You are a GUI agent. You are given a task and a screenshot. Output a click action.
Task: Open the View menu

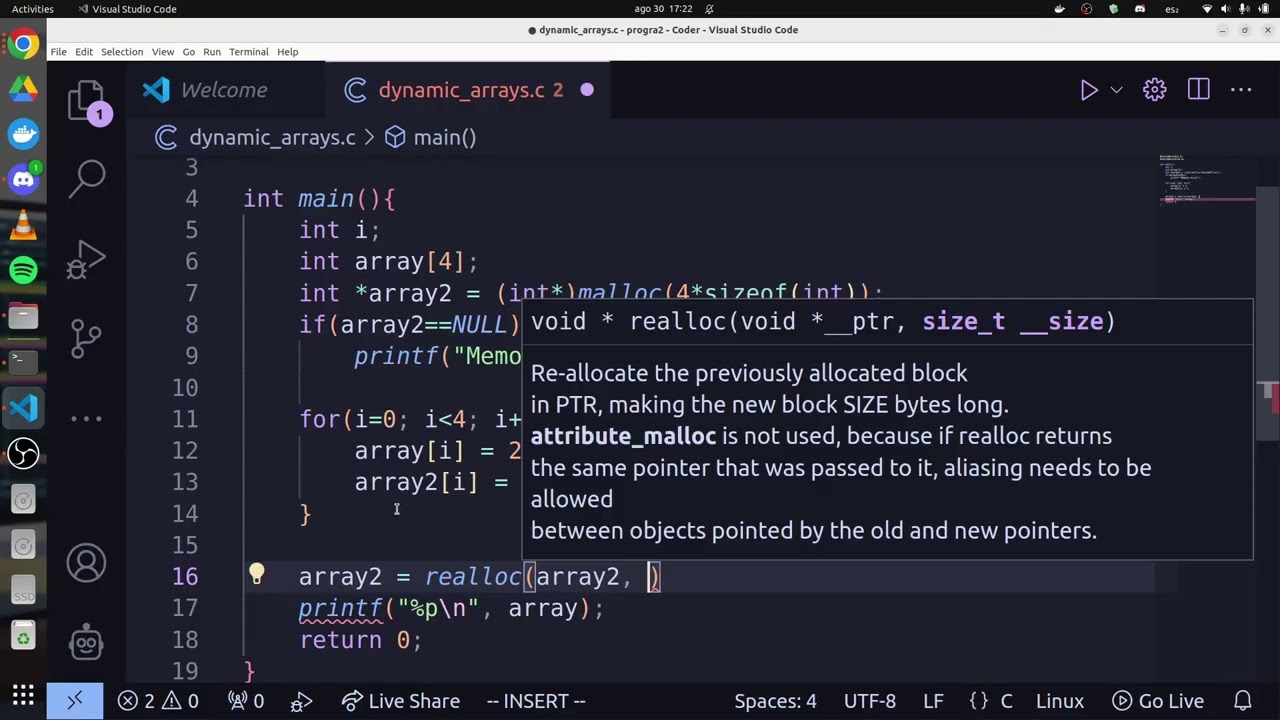coord(163,52)
